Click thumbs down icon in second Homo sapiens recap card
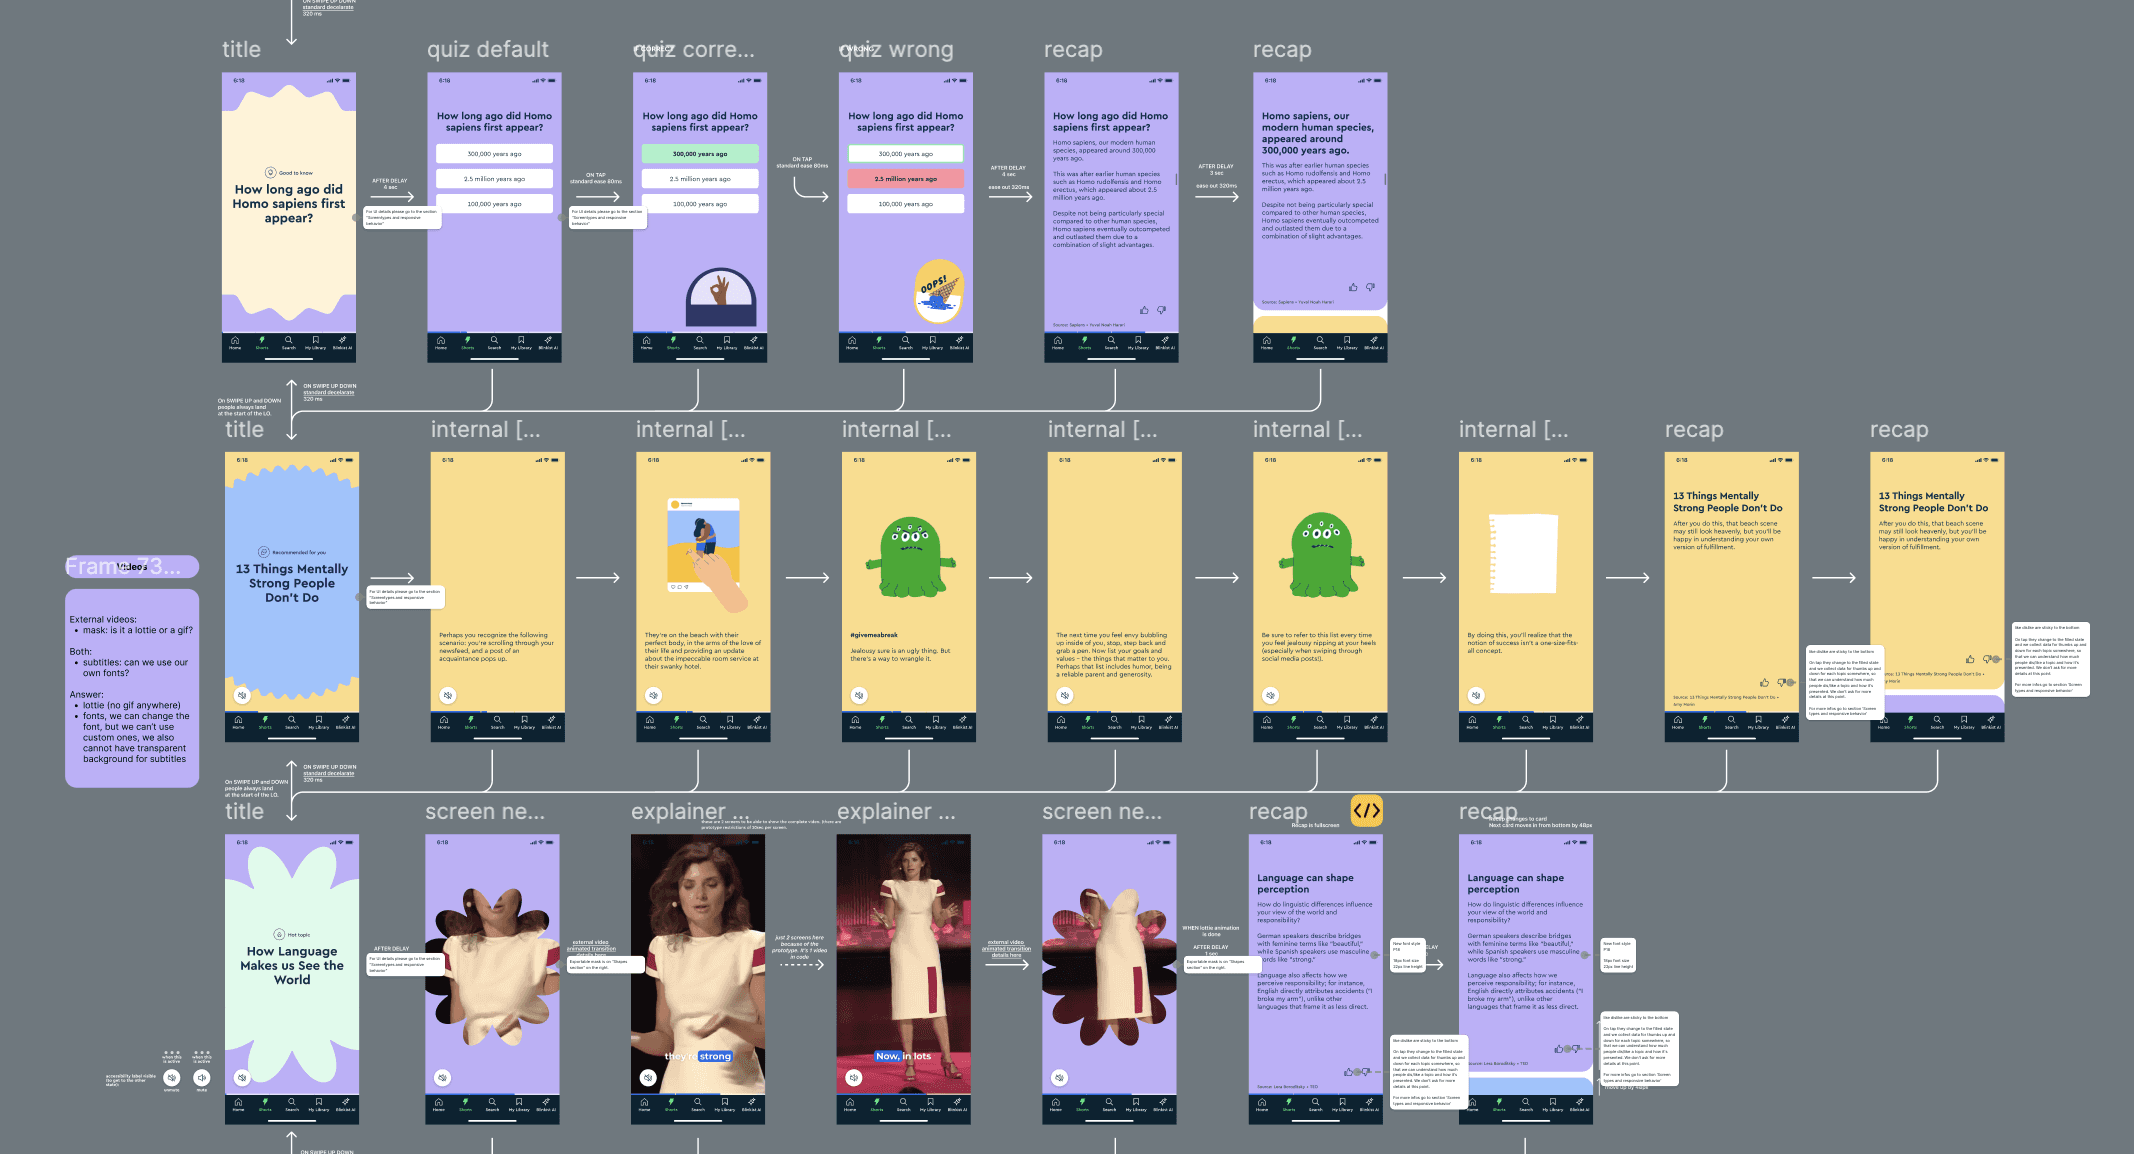 pyautogui.click(x=1370, y=287)
